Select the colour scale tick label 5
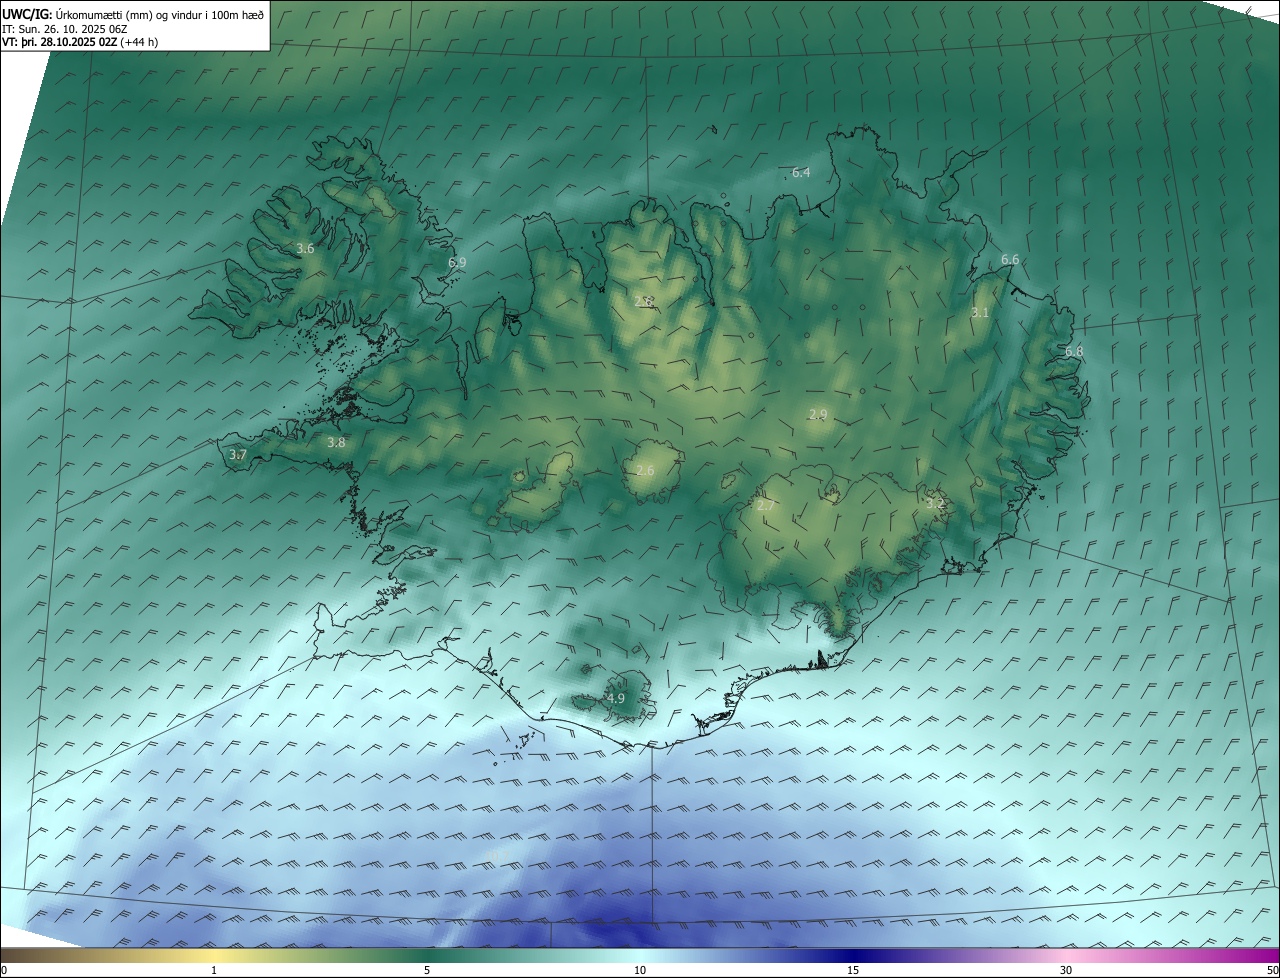This screenshot has width=1280, height=978. [427, 970]
